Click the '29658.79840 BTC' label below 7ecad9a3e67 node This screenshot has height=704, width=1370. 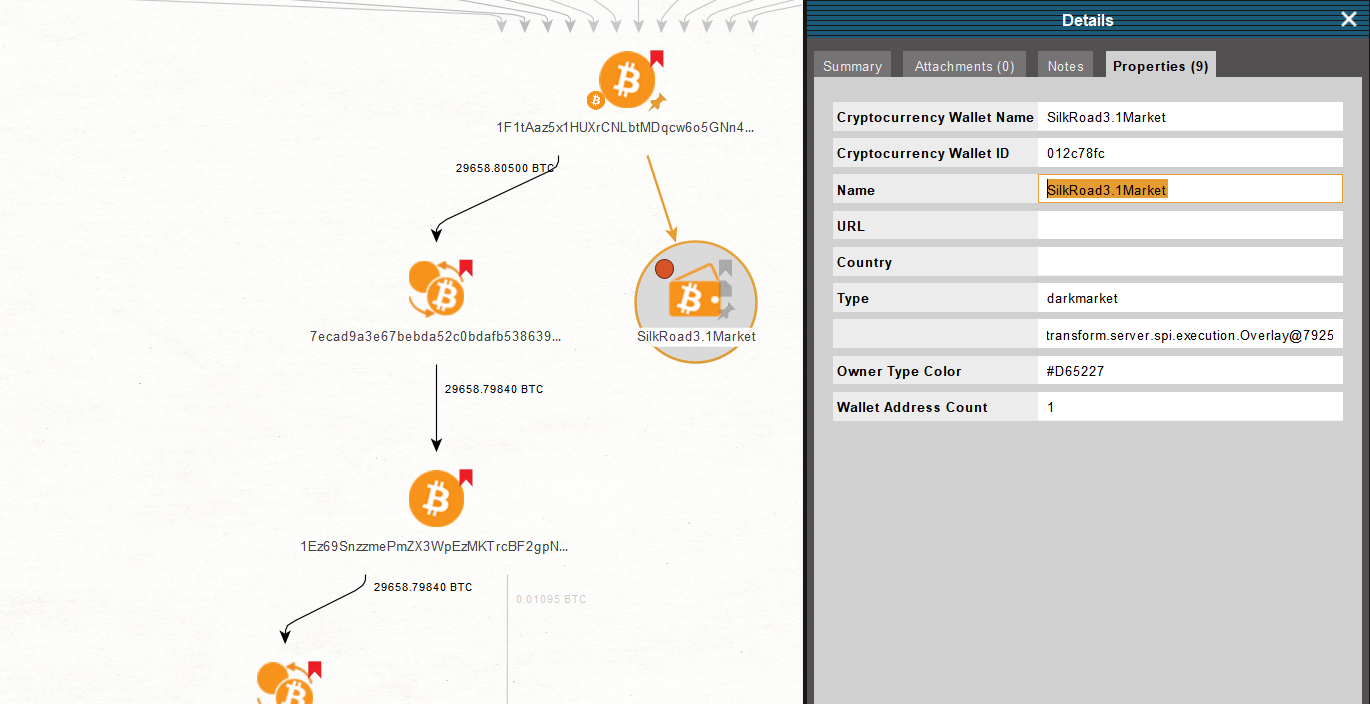(494, 389)
